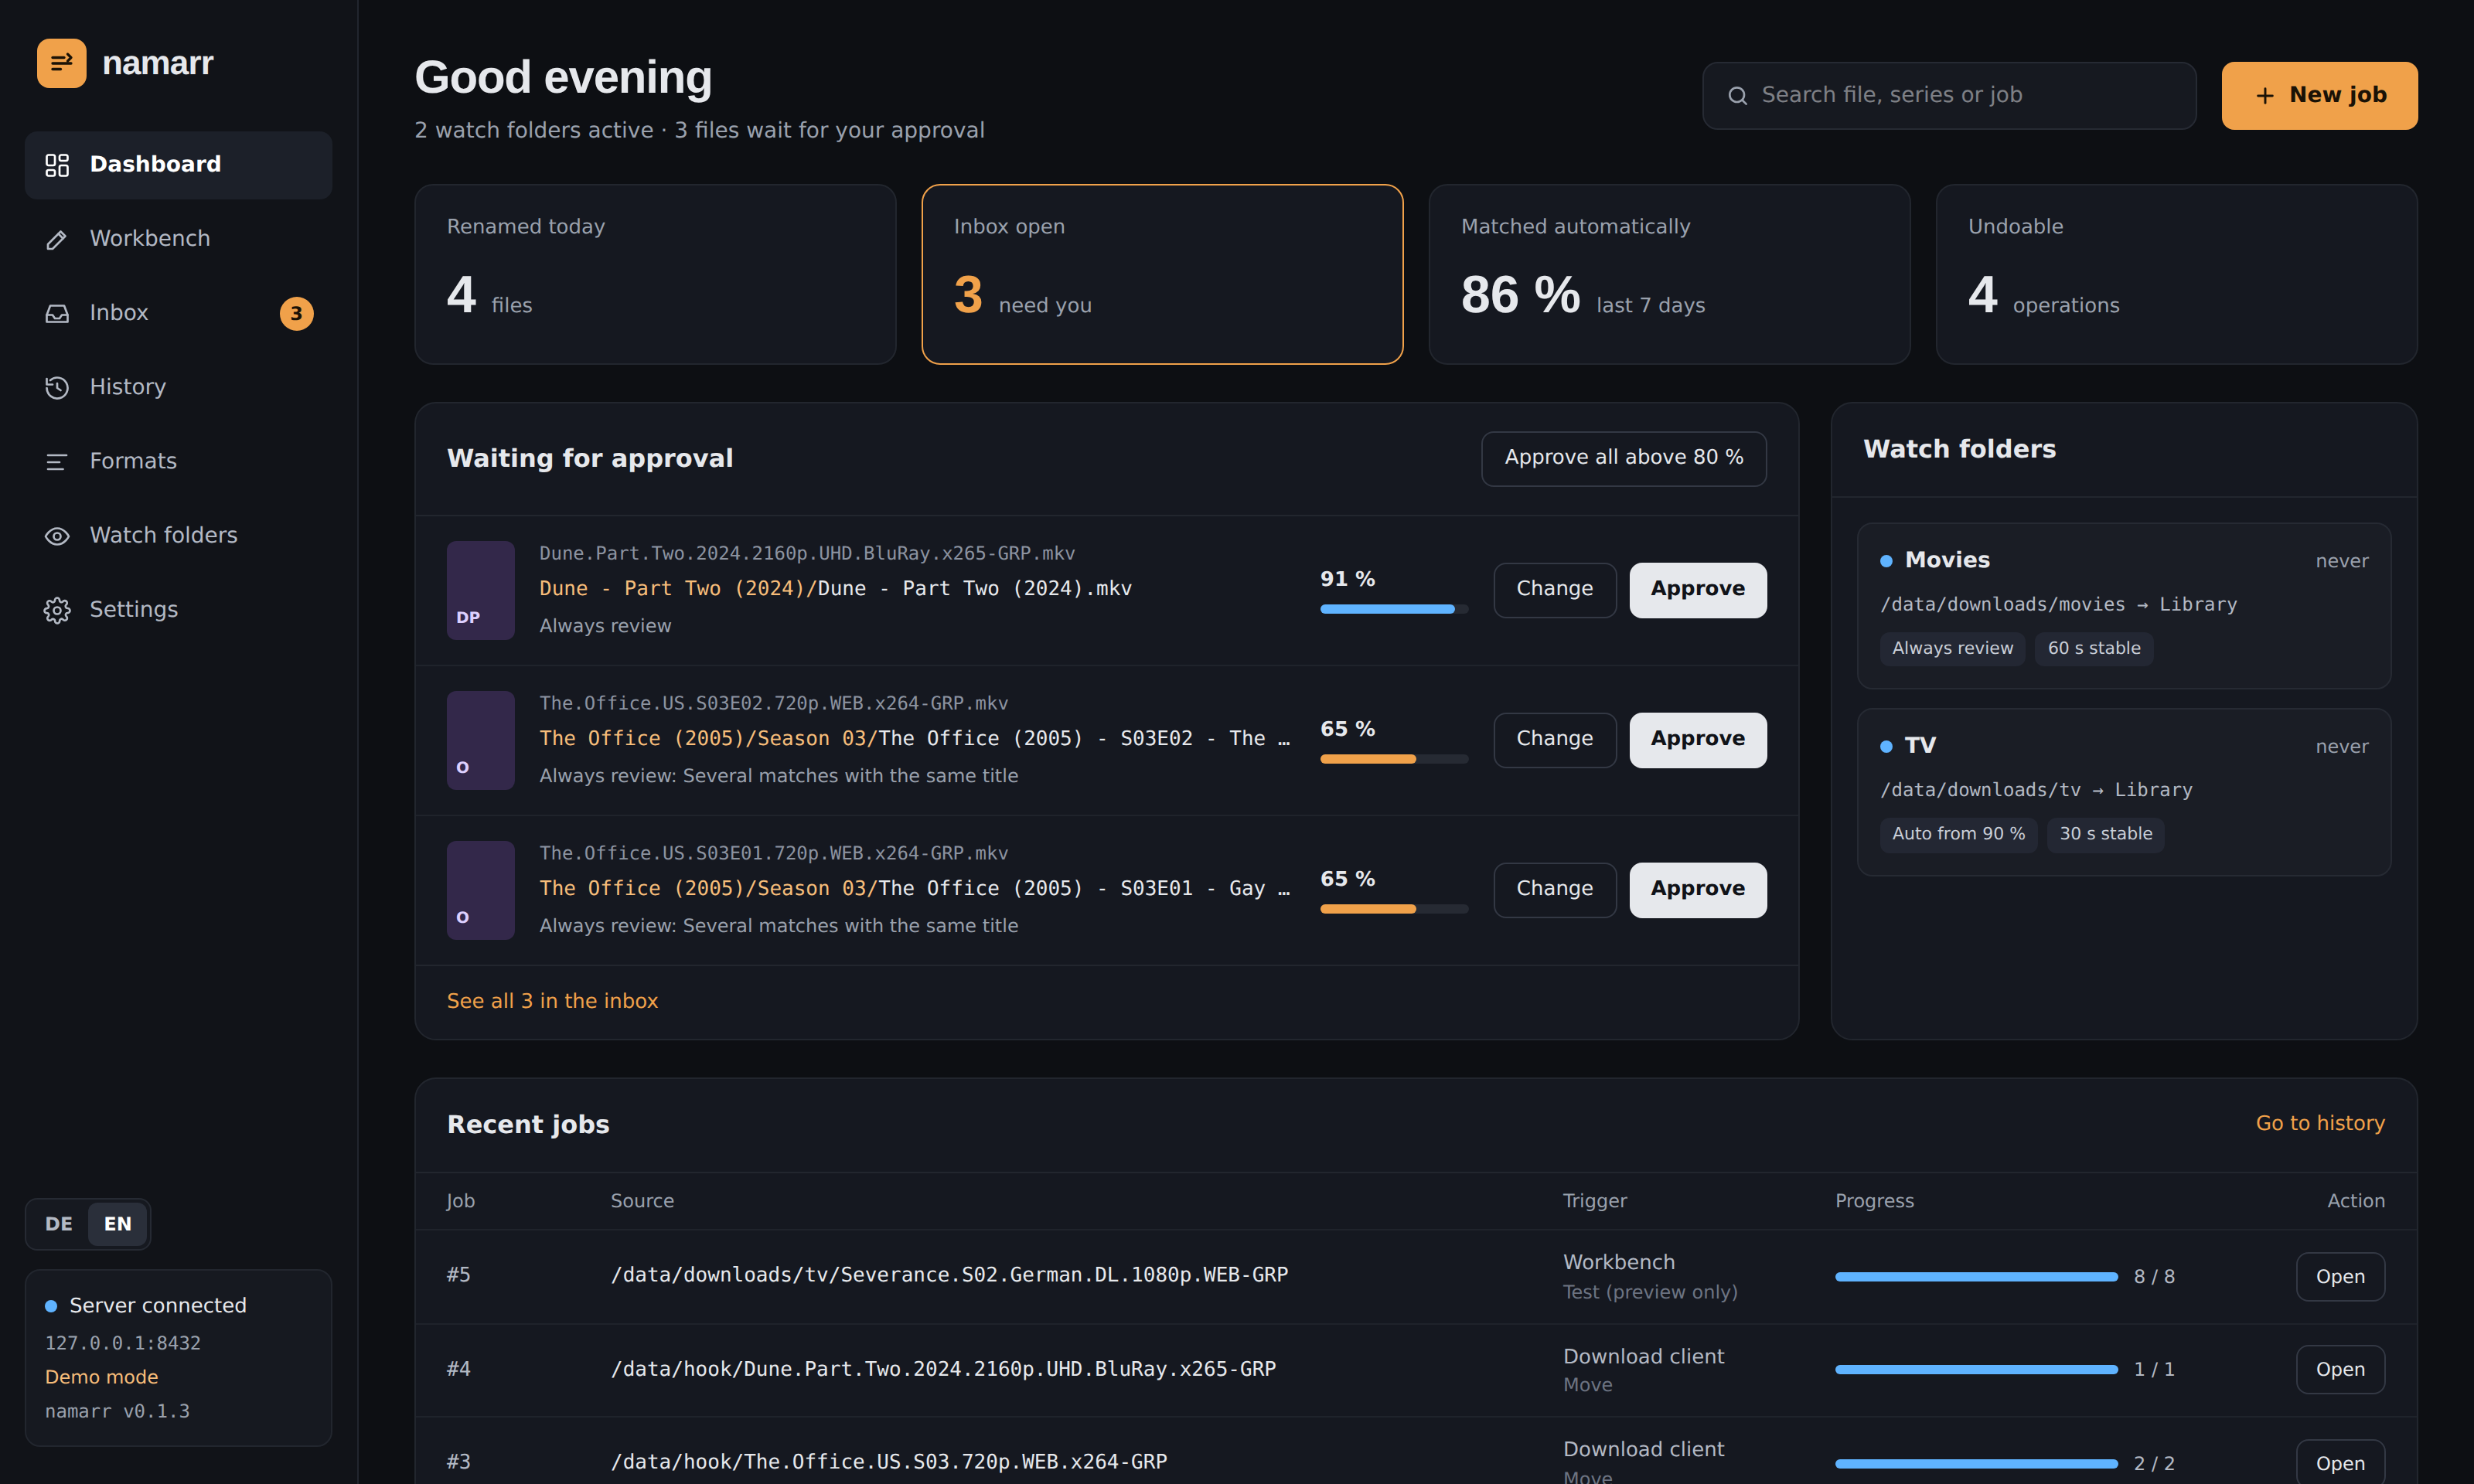The width and height of the screenshot is (2474, 1484).
Task: Open Settings from the sidebar
Action: pos(178,610)
